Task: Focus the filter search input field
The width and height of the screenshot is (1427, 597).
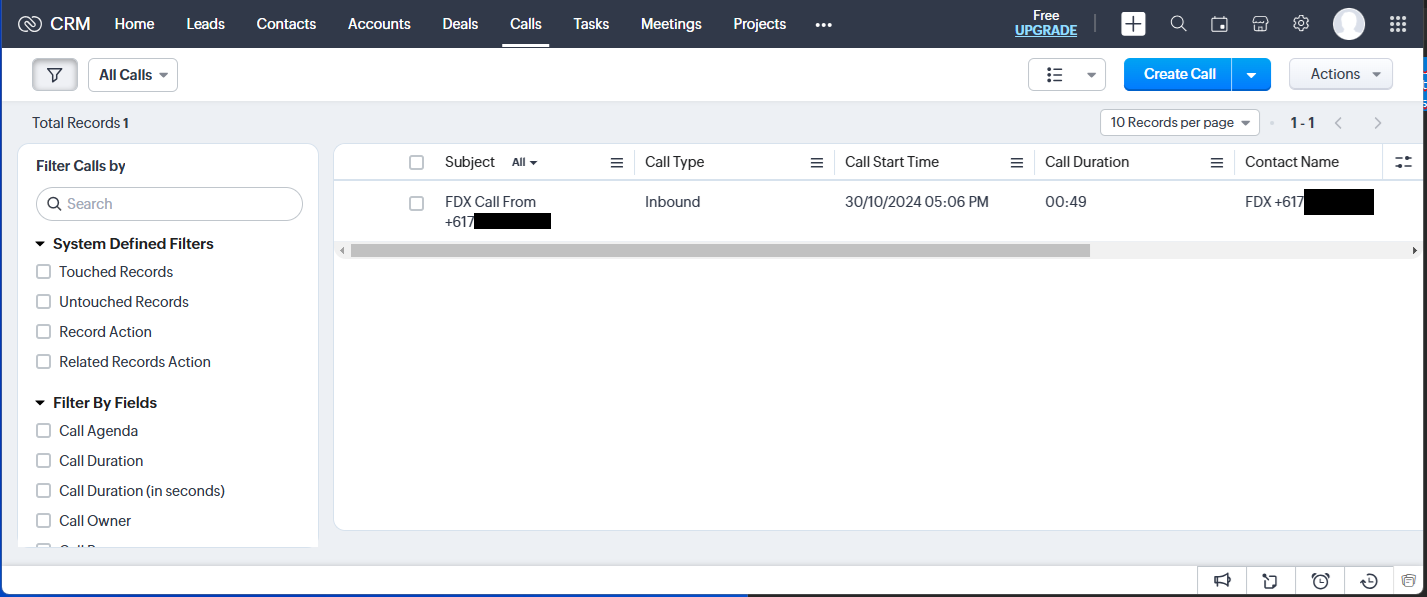Action: pos(169,204)
